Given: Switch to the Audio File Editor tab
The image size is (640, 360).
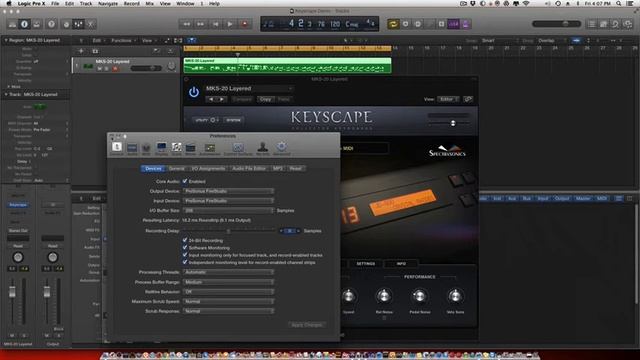Looking at the screenshot, I should 249,169.
